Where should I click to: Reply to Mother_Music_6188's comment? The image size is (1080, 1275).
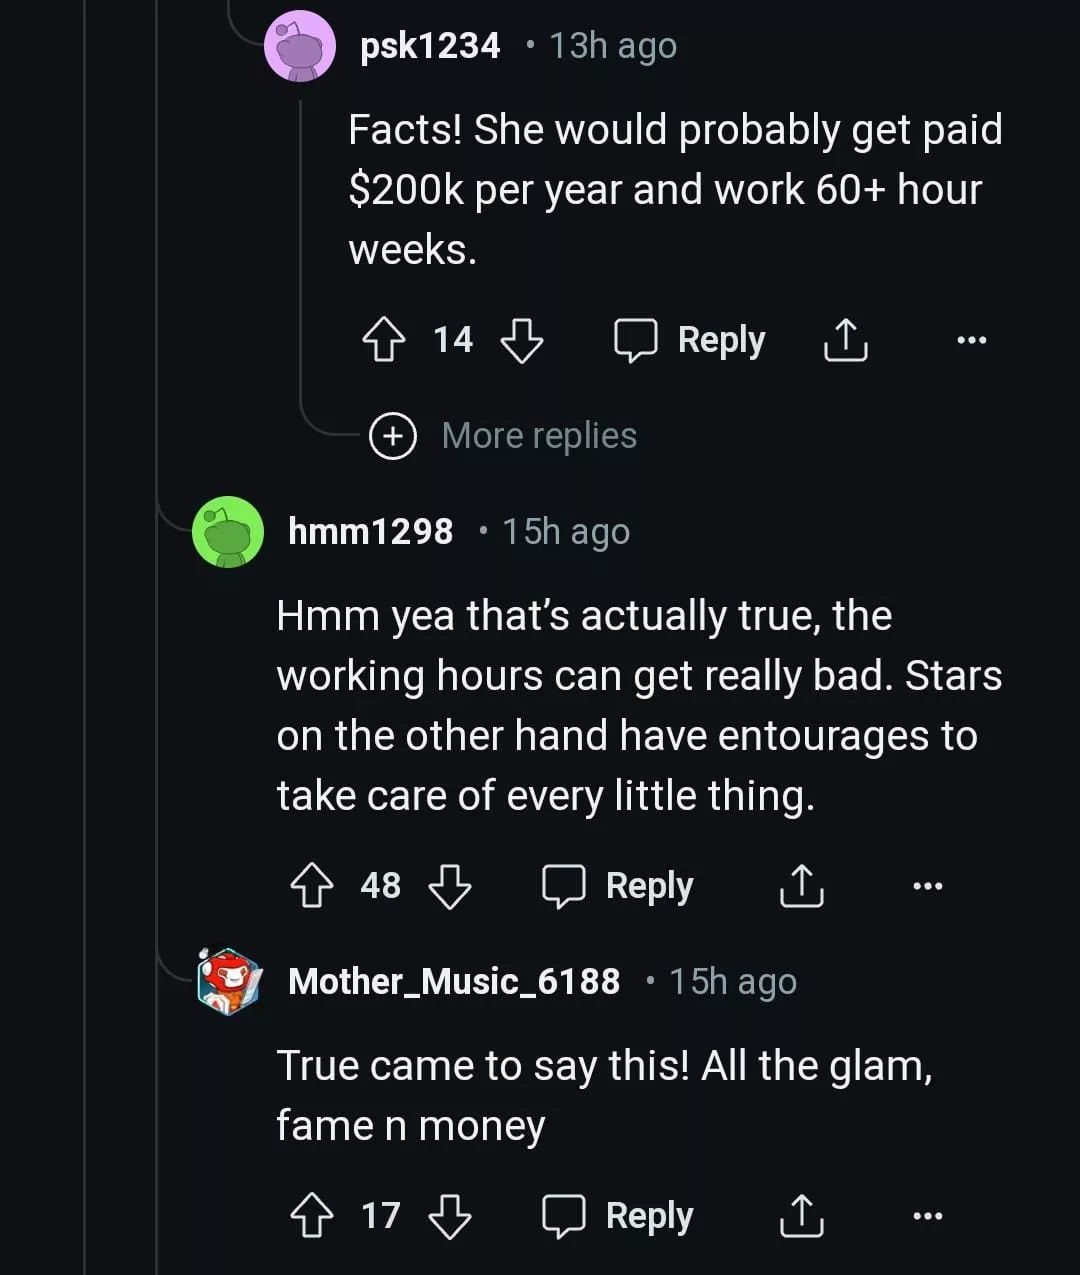pos(618,1216)
